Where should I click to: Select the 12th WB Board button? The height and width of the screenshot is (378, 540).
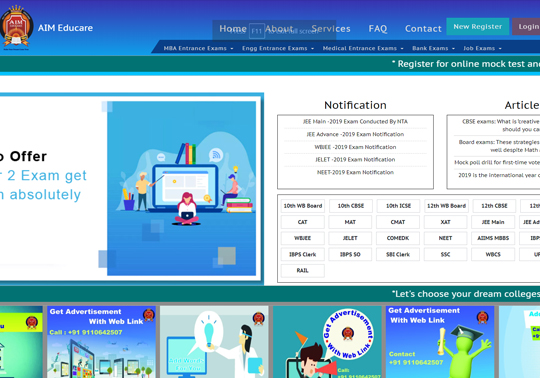pos(446,206)
